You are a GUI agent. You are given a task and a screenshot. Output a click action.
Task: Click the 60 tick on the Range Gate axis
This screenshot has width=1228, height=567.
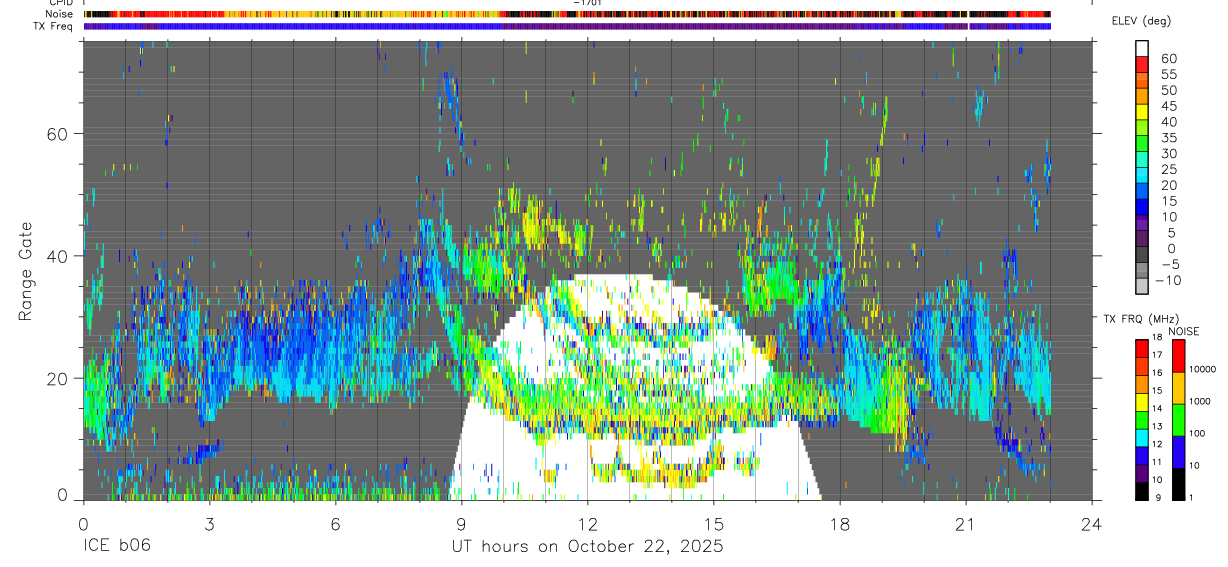[x=56, y=133]
